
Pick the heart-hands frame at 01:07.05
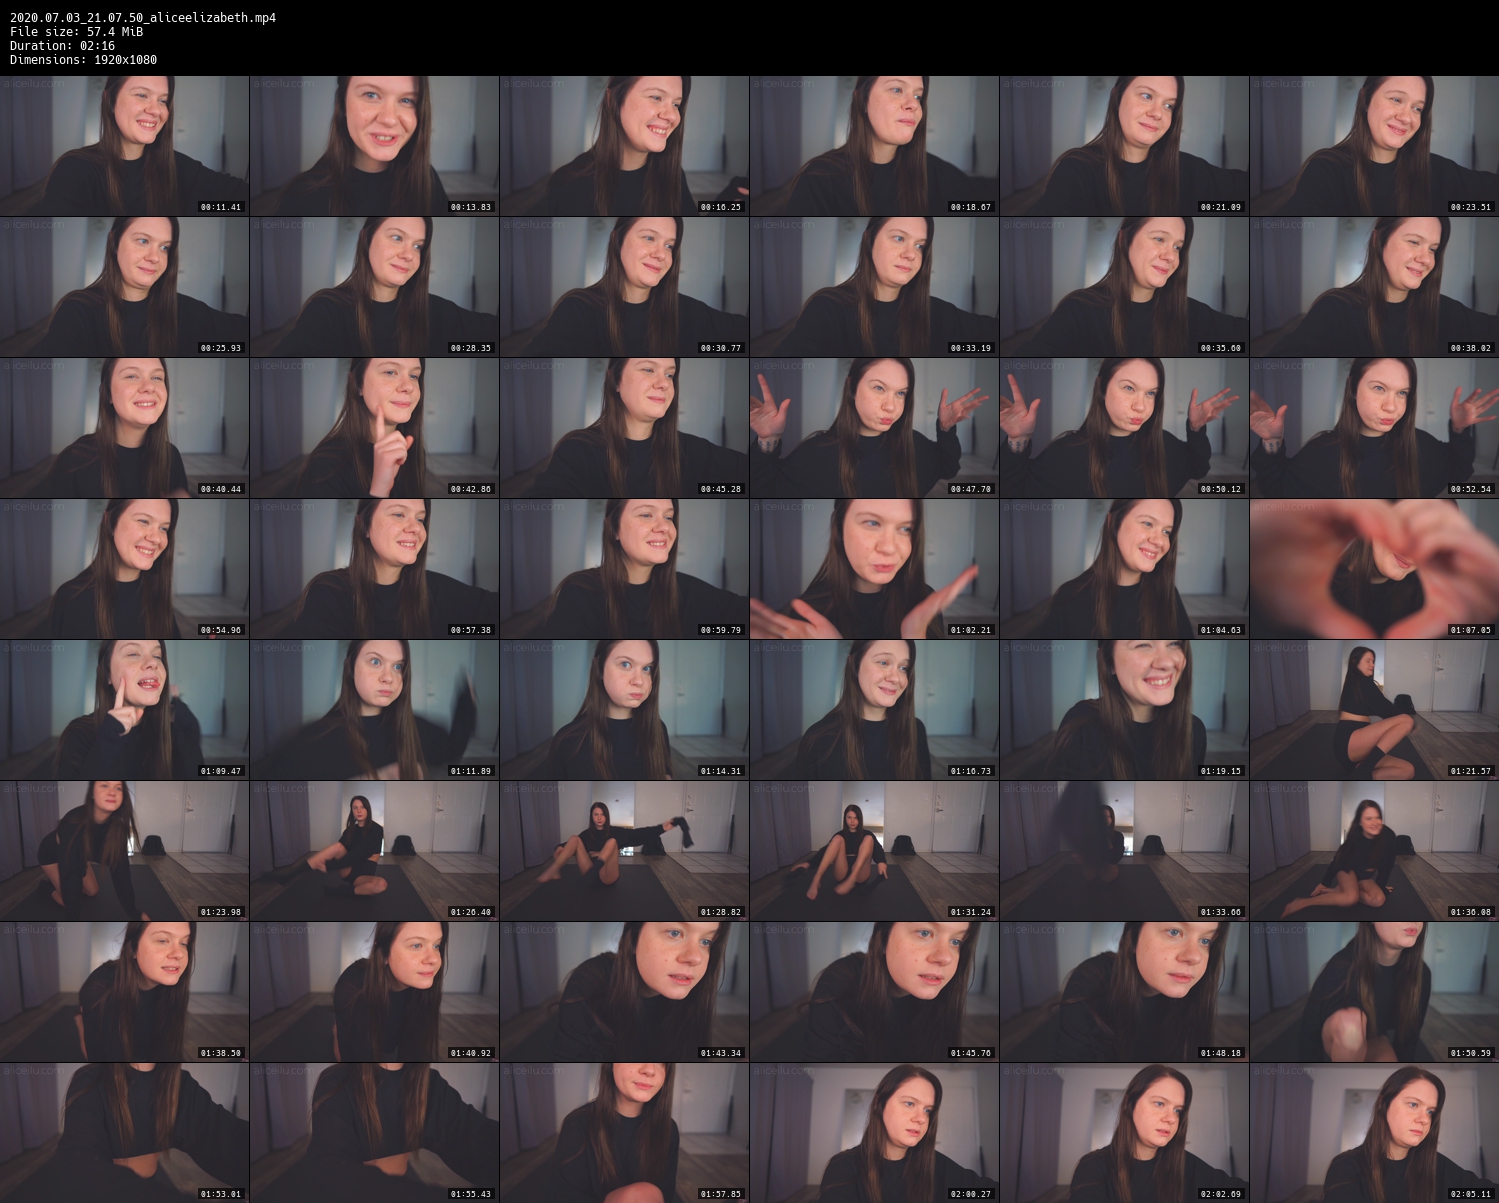[1374, 568]
